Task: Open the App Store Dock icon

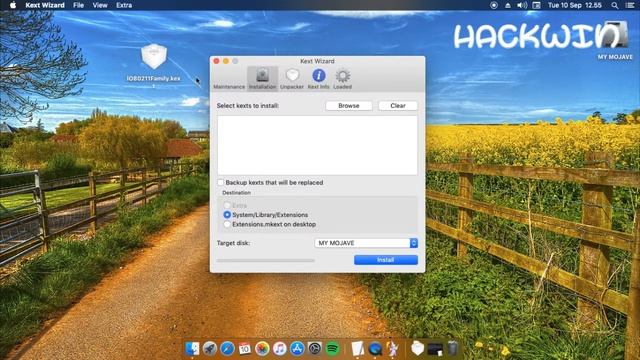Action: point(298,349)
